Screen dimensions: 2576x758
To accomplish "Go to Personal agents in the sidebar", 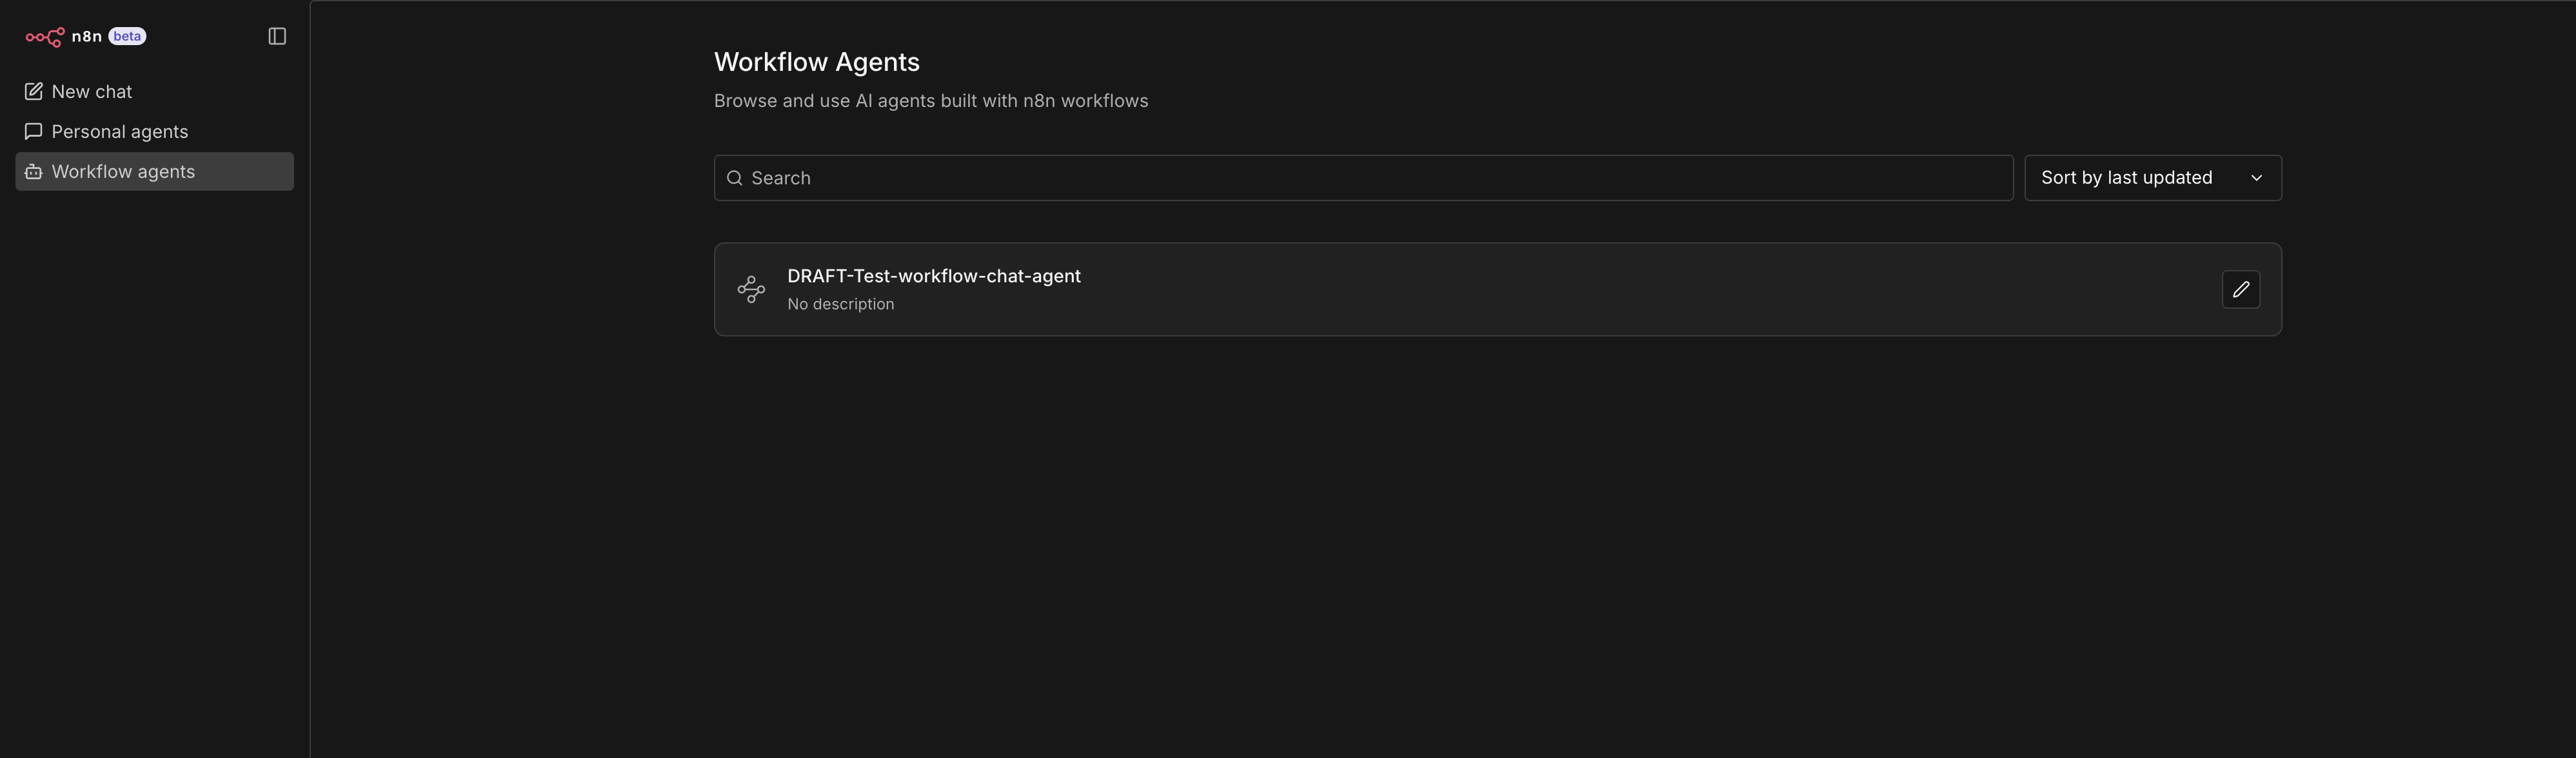I will pyautogui.click(x=119, y=132).
